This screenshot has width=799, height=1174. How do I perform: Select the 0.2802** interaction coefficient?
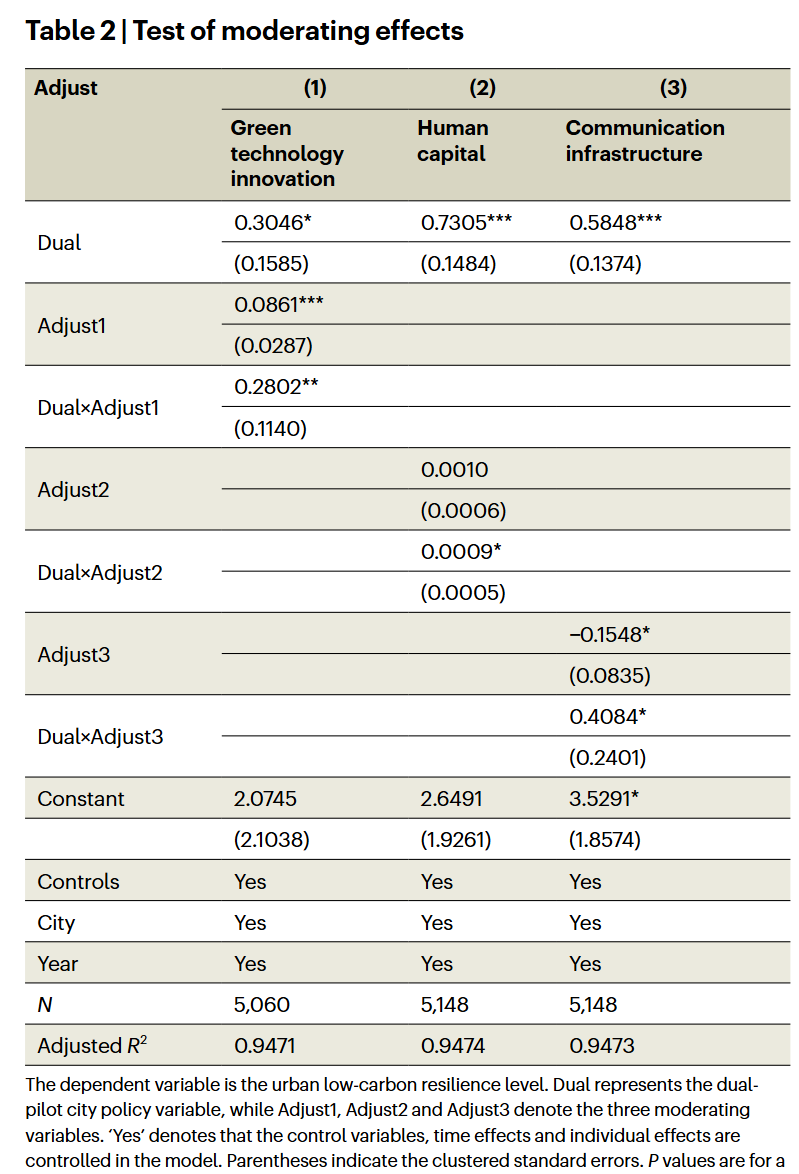coord(275,387)
